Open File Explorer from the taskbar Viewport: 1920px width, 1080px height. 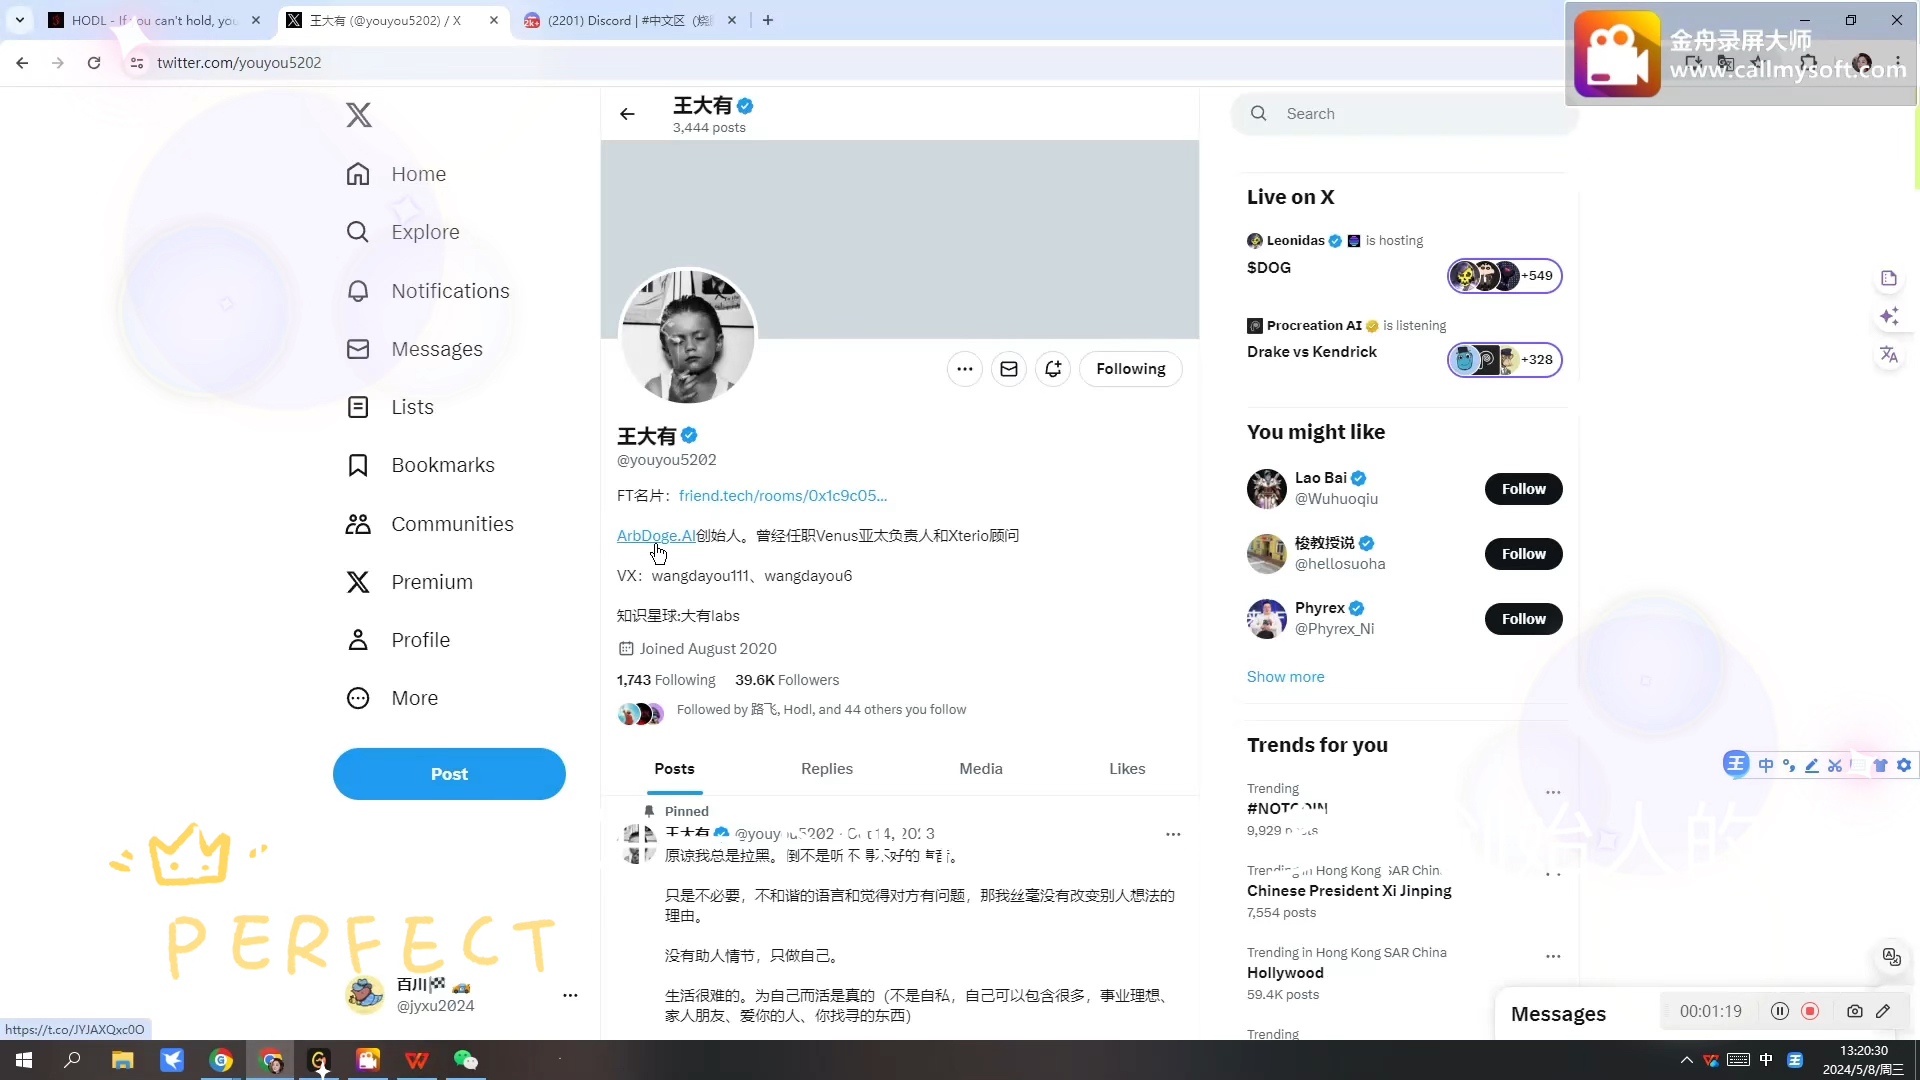[123, 1060]
